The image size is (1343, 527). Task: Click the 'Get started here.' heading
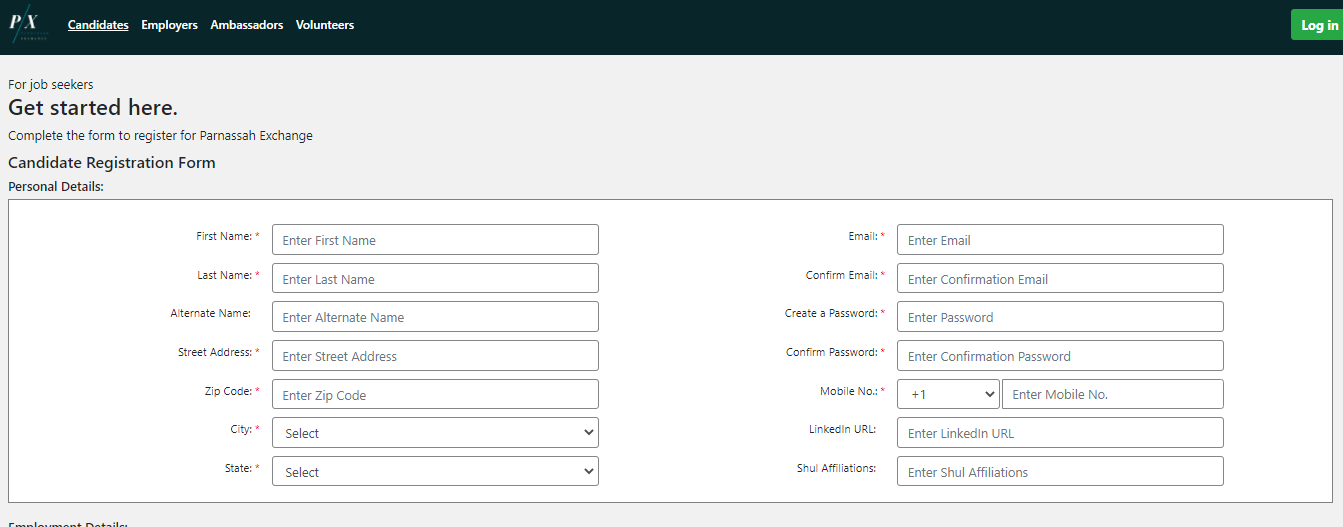coord(93,108)
